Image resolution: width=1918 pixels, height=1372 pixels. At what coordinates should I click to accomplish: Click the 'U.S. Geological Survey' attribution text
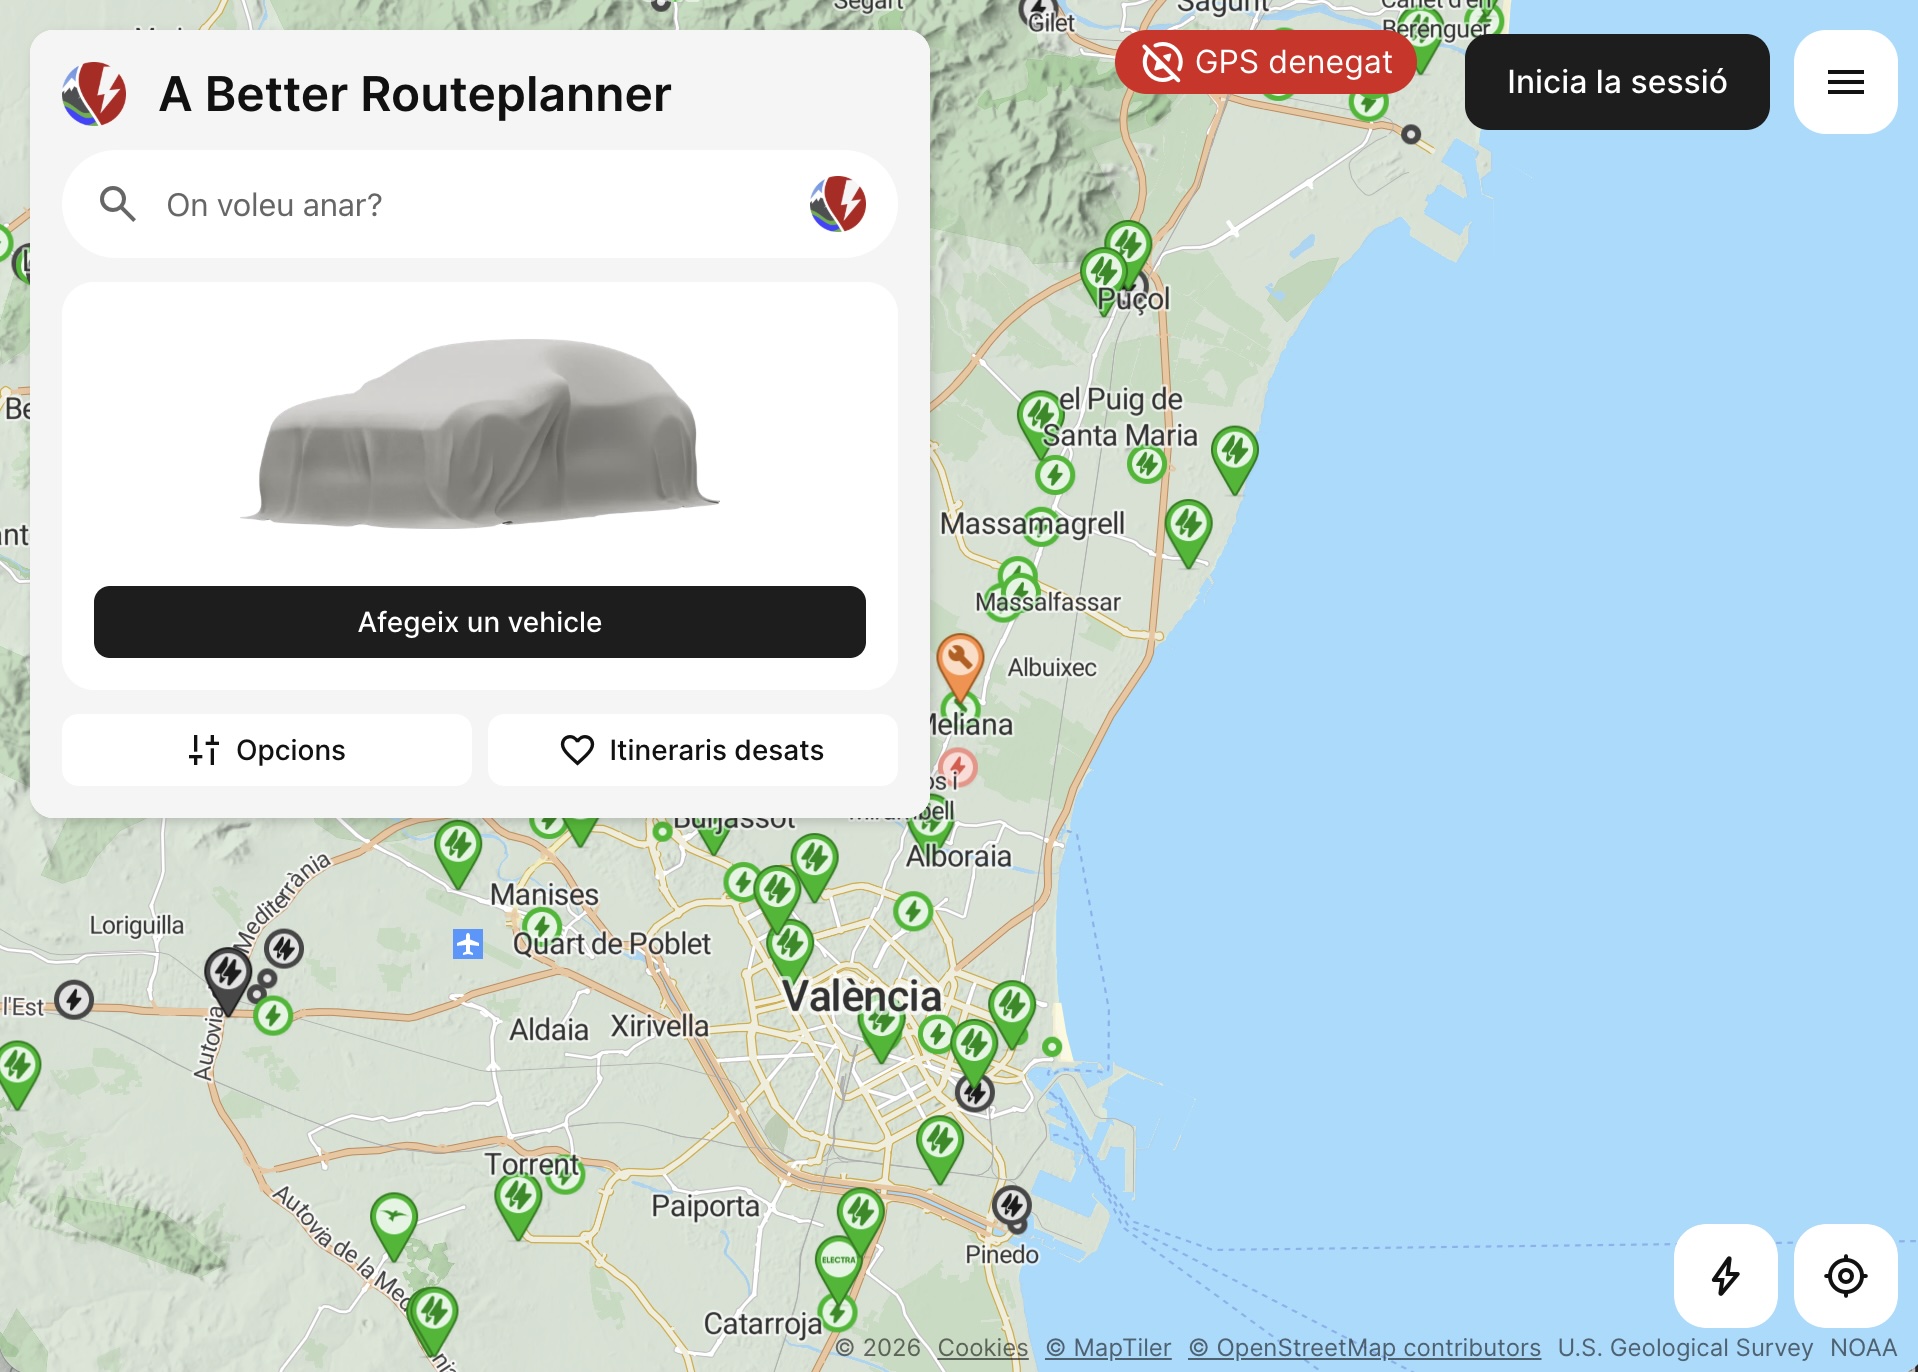click(1685, 1348)
